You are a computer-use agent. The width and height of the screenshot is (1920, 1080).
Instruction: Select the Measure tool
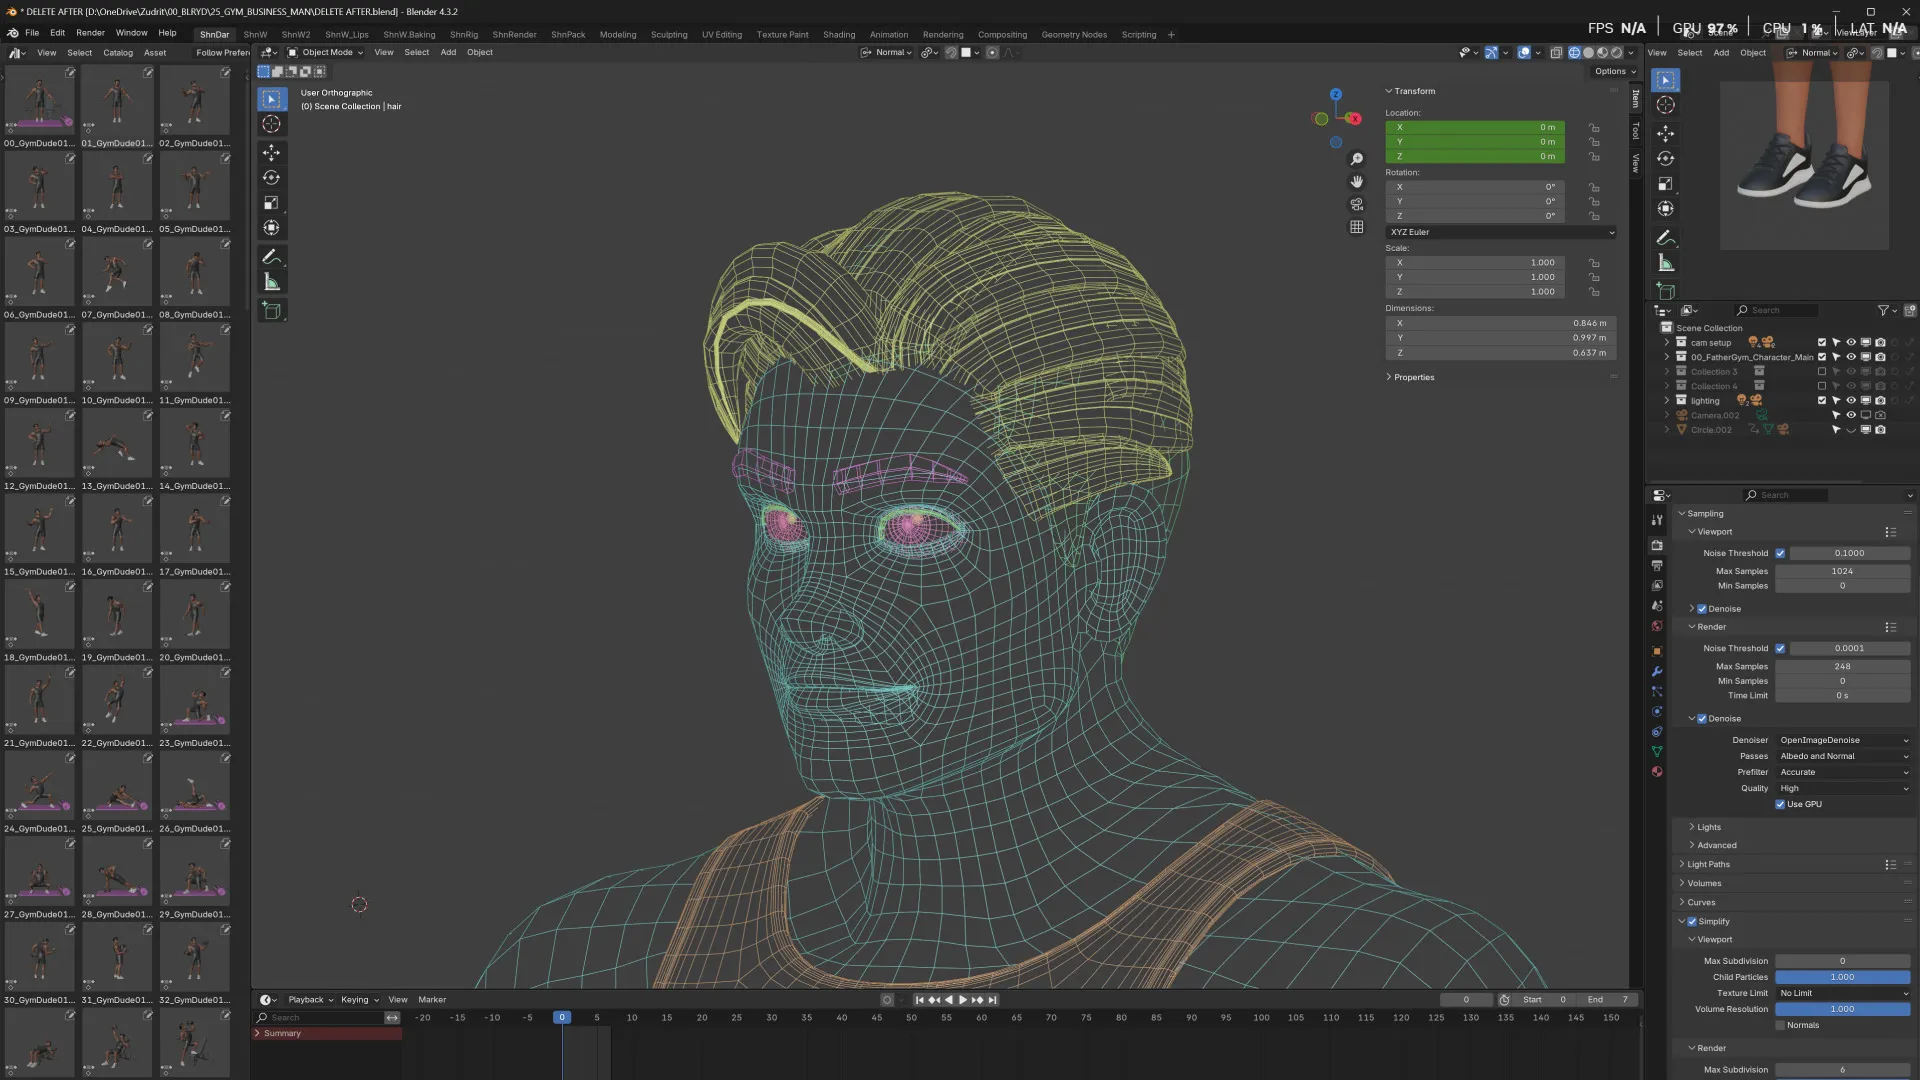pos(271,281)
